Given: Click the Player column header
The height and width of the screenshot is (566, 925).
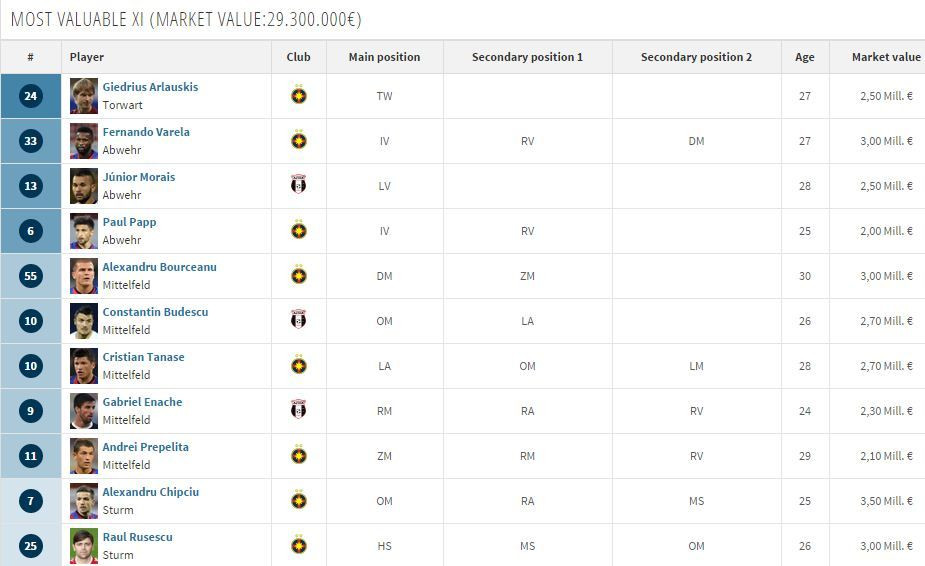Looking at the screenshot, I should tap(87, 57).
